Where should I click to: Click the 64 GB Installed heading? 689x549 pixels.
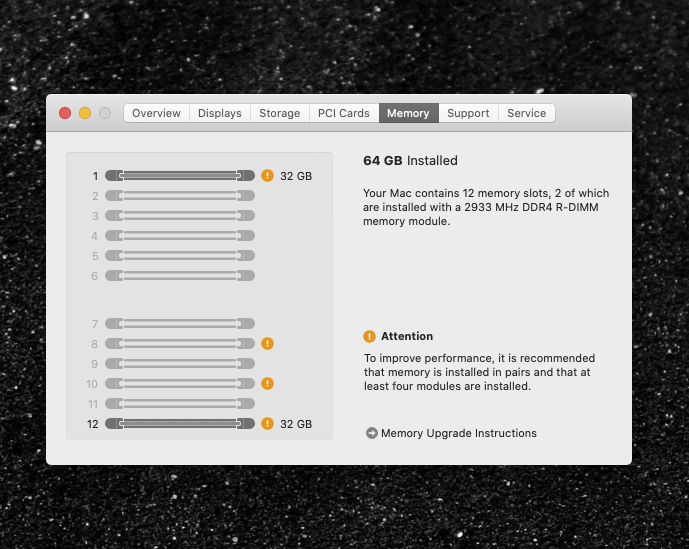tap(410, 160)
